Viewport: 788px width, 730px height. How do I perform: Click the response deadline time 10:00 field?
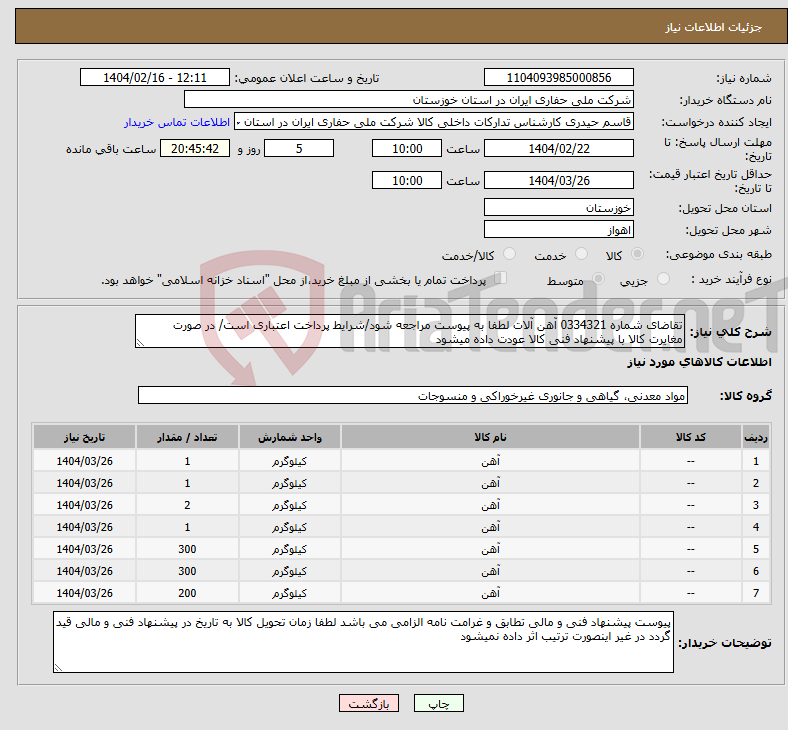click(407, 148)
